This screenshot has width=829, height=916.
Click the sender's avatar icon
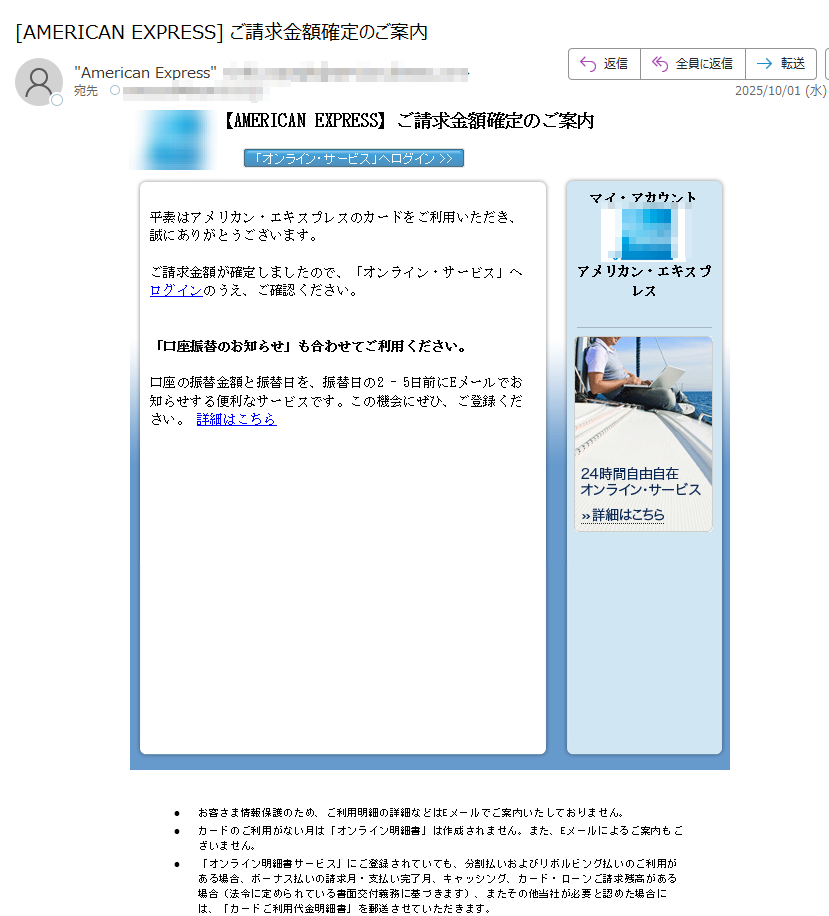(x=39, y=81)
